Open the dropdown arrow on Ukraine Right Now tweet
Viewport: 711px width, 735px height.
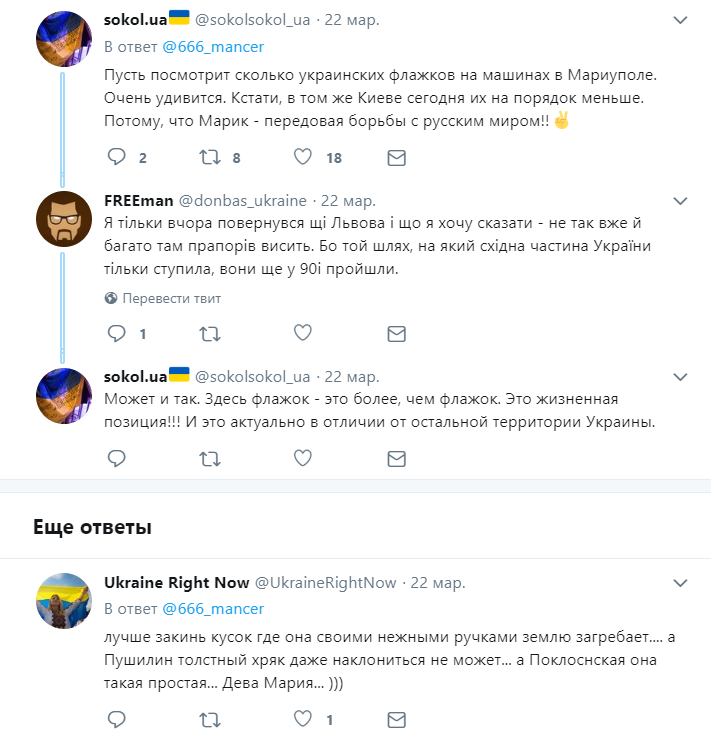(680, 583)
